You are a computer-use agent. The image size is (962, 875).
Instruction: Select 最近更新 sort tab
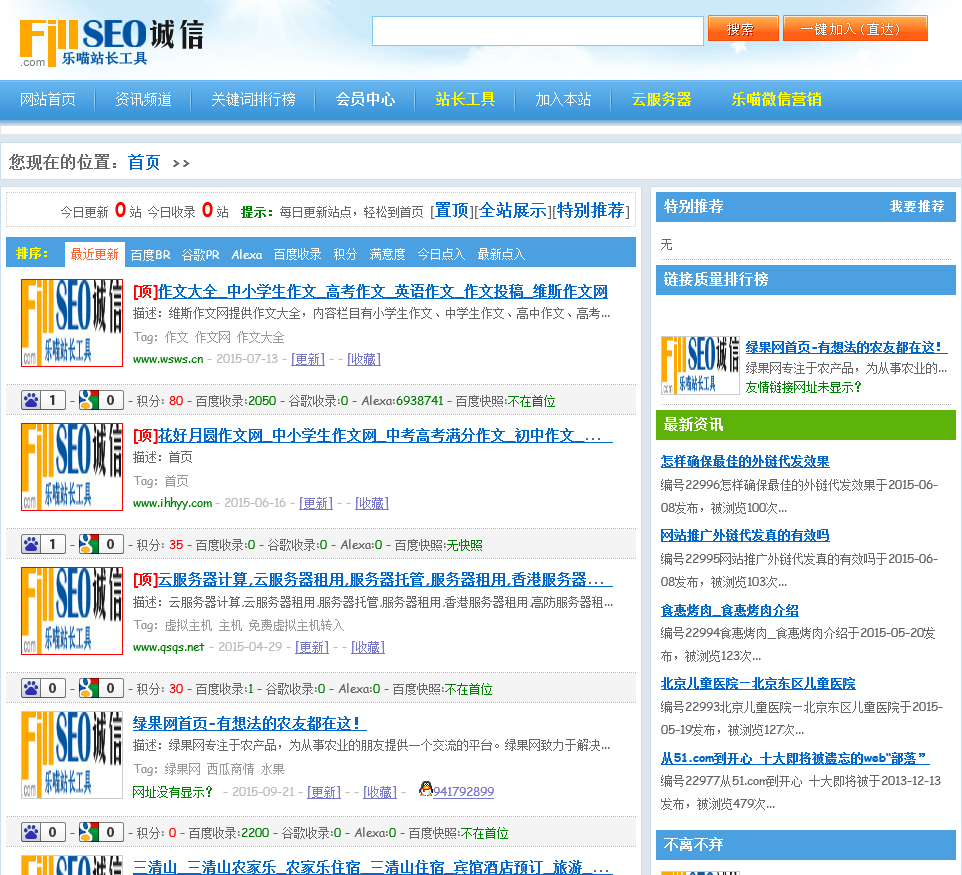pos(94,254)
